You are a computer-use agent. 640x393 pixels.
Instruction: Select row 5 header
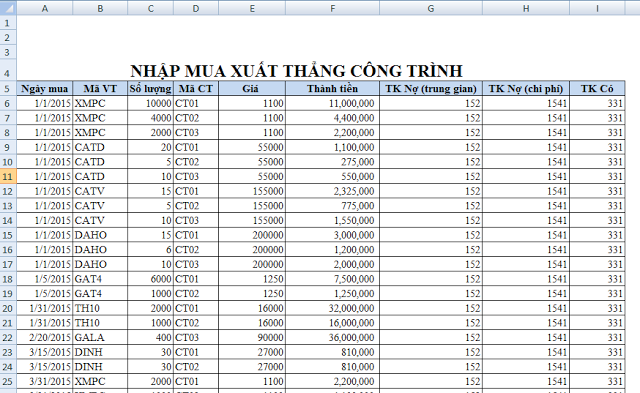click(x=8, y=89)
